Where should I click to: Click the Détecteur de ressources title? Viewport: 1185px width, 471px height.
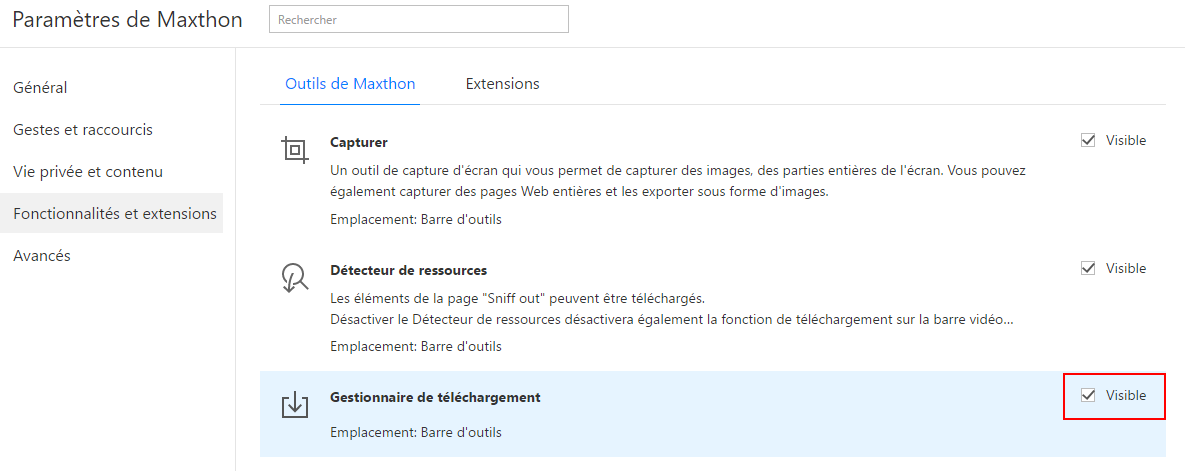pyautogui.click(x=409, y=270)
